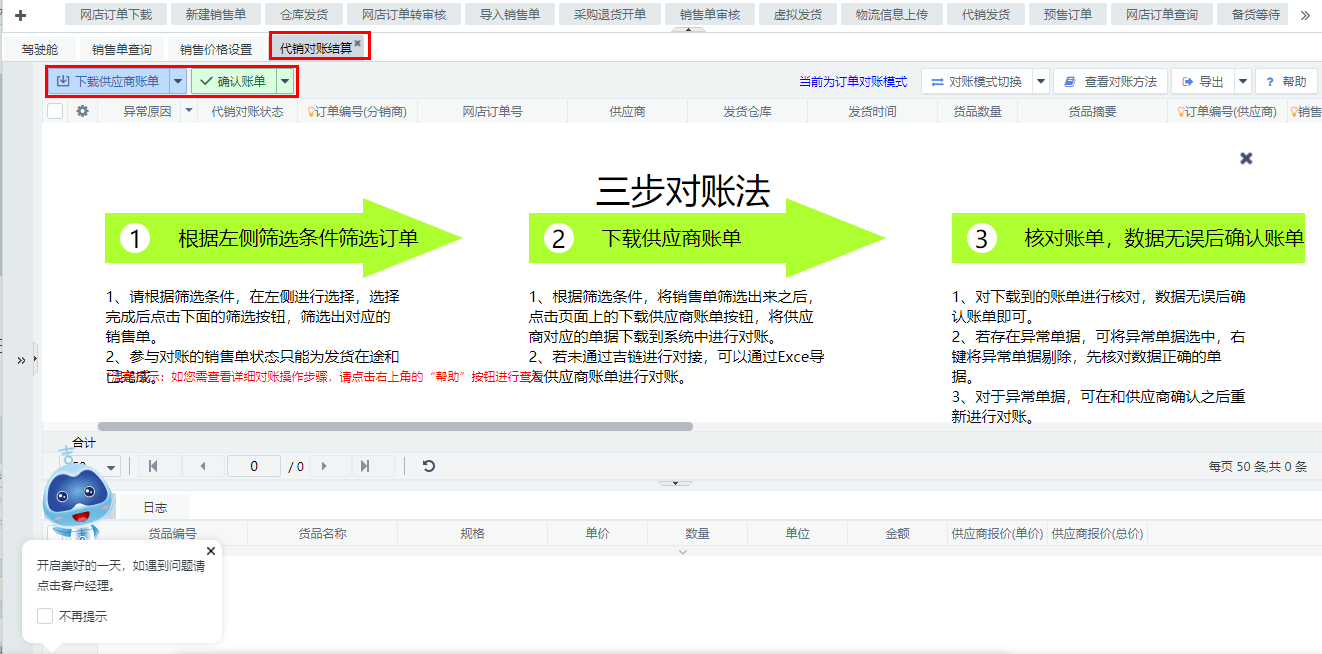This screenshot has width=1322, height=654.
Task: Tick the 不再提示 checkbox
Action: pos(45,616)
